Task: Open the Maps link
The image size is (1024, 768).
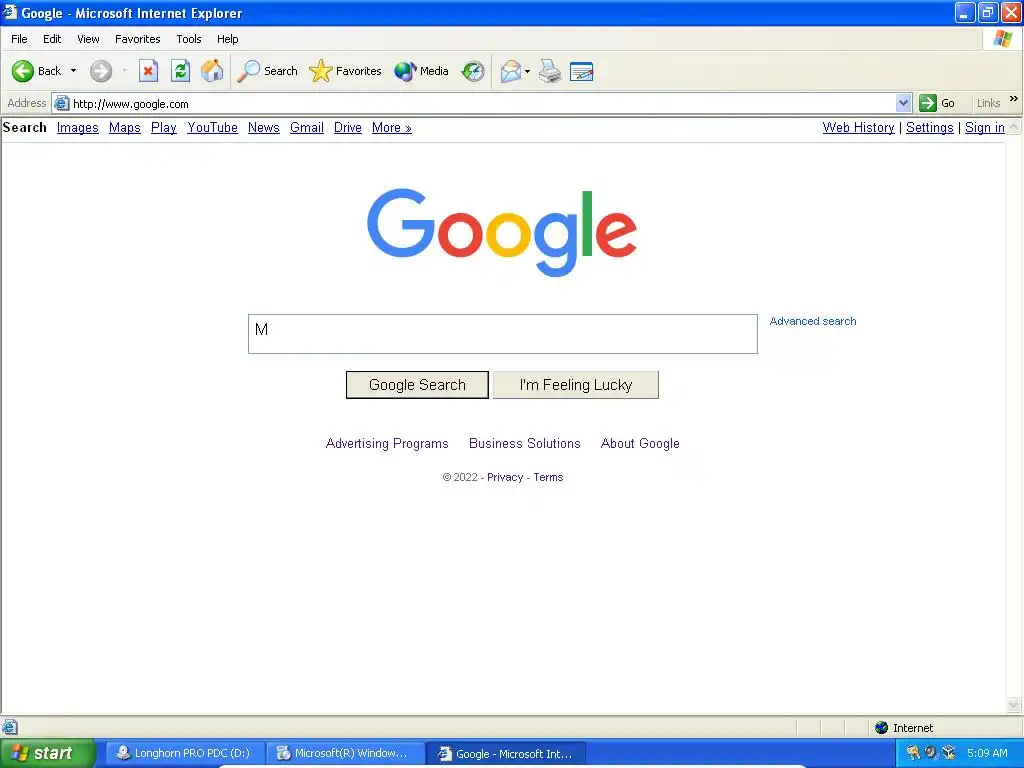Action: click(x=125, y=127)
